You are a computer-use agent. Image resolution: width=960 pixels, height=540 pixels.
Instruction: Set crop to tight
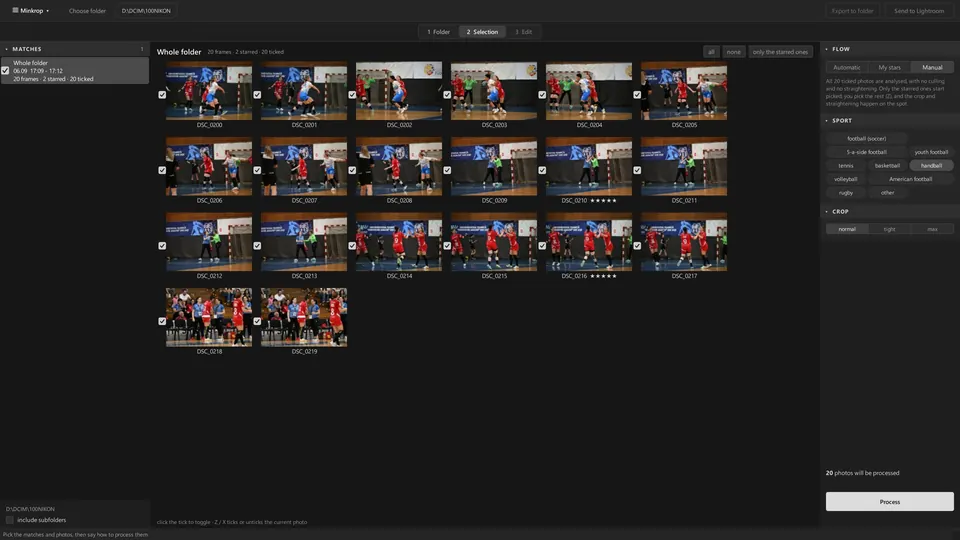tap(890, 229)
